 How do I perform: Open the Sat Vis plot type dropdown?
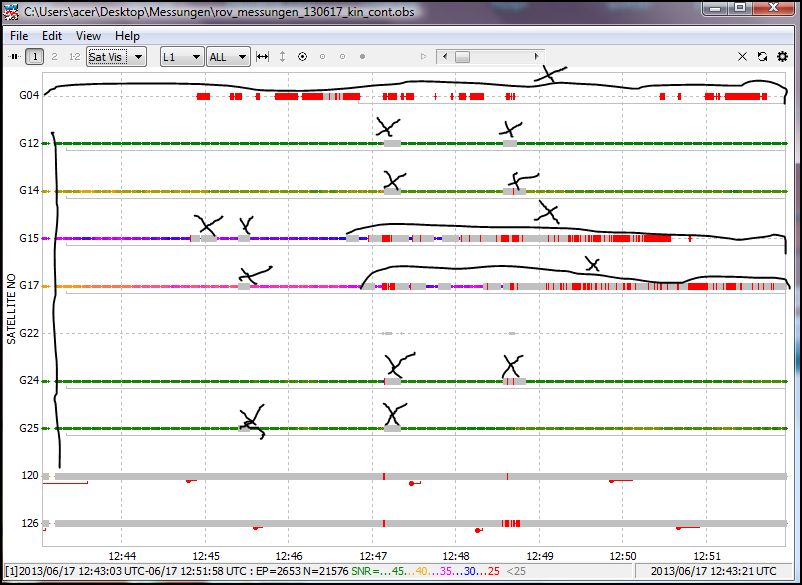pyautogui.click(x=116, y=57)
